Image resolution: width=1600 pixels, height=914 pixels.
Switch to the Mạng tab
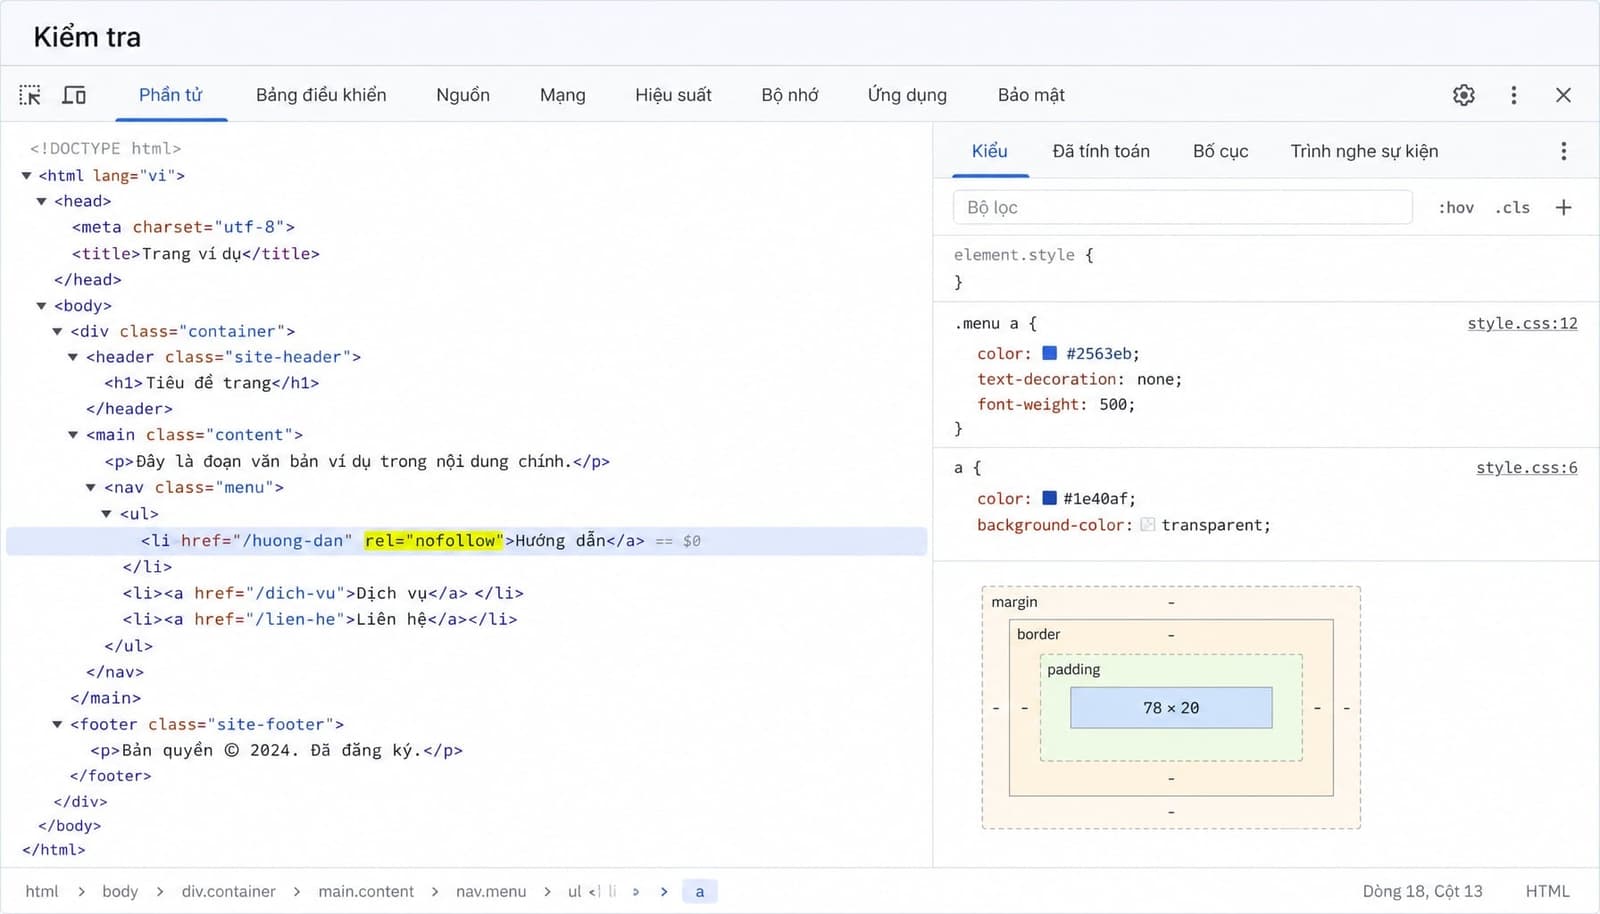pos(562,95)
